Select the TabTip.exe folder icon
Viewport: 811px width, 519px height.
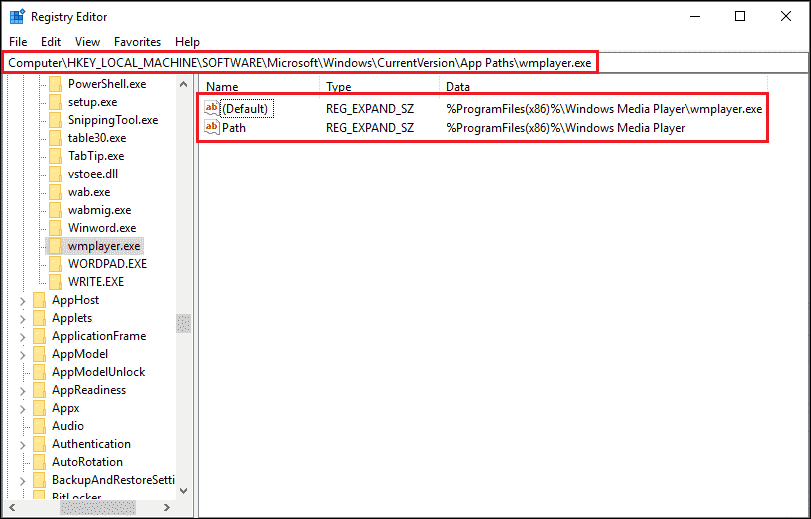click(x=55, y=156)
